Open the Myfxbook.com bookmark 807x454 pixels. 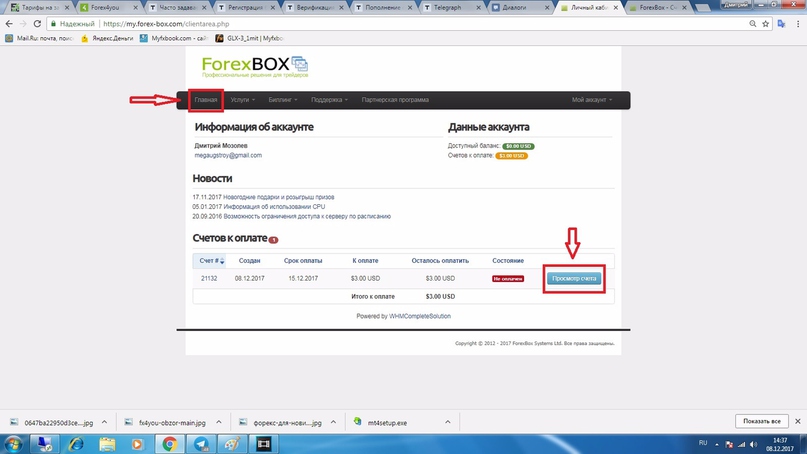pos(174,38)
